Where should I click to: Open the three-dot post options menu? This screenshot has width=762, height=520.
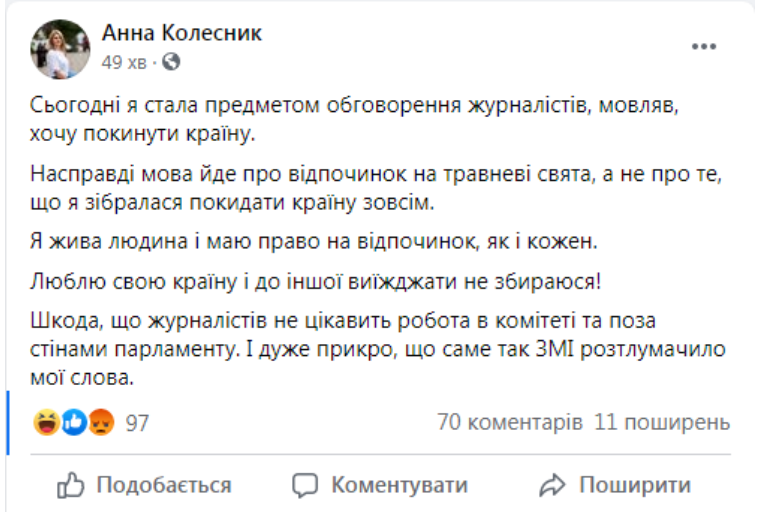[x=705, y=48]
